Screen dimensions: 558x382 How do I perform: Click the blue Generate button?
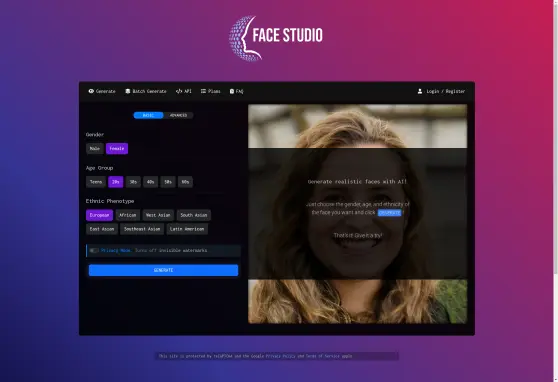(x=163, y=270)
